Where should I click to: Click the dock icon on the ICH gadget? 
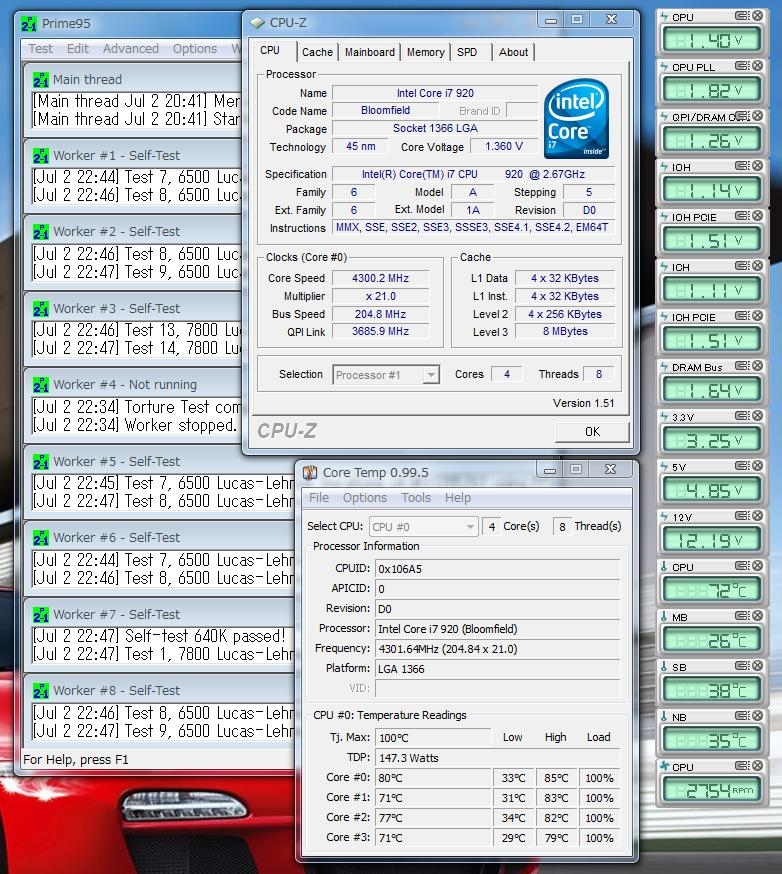[x=742, y=266]
